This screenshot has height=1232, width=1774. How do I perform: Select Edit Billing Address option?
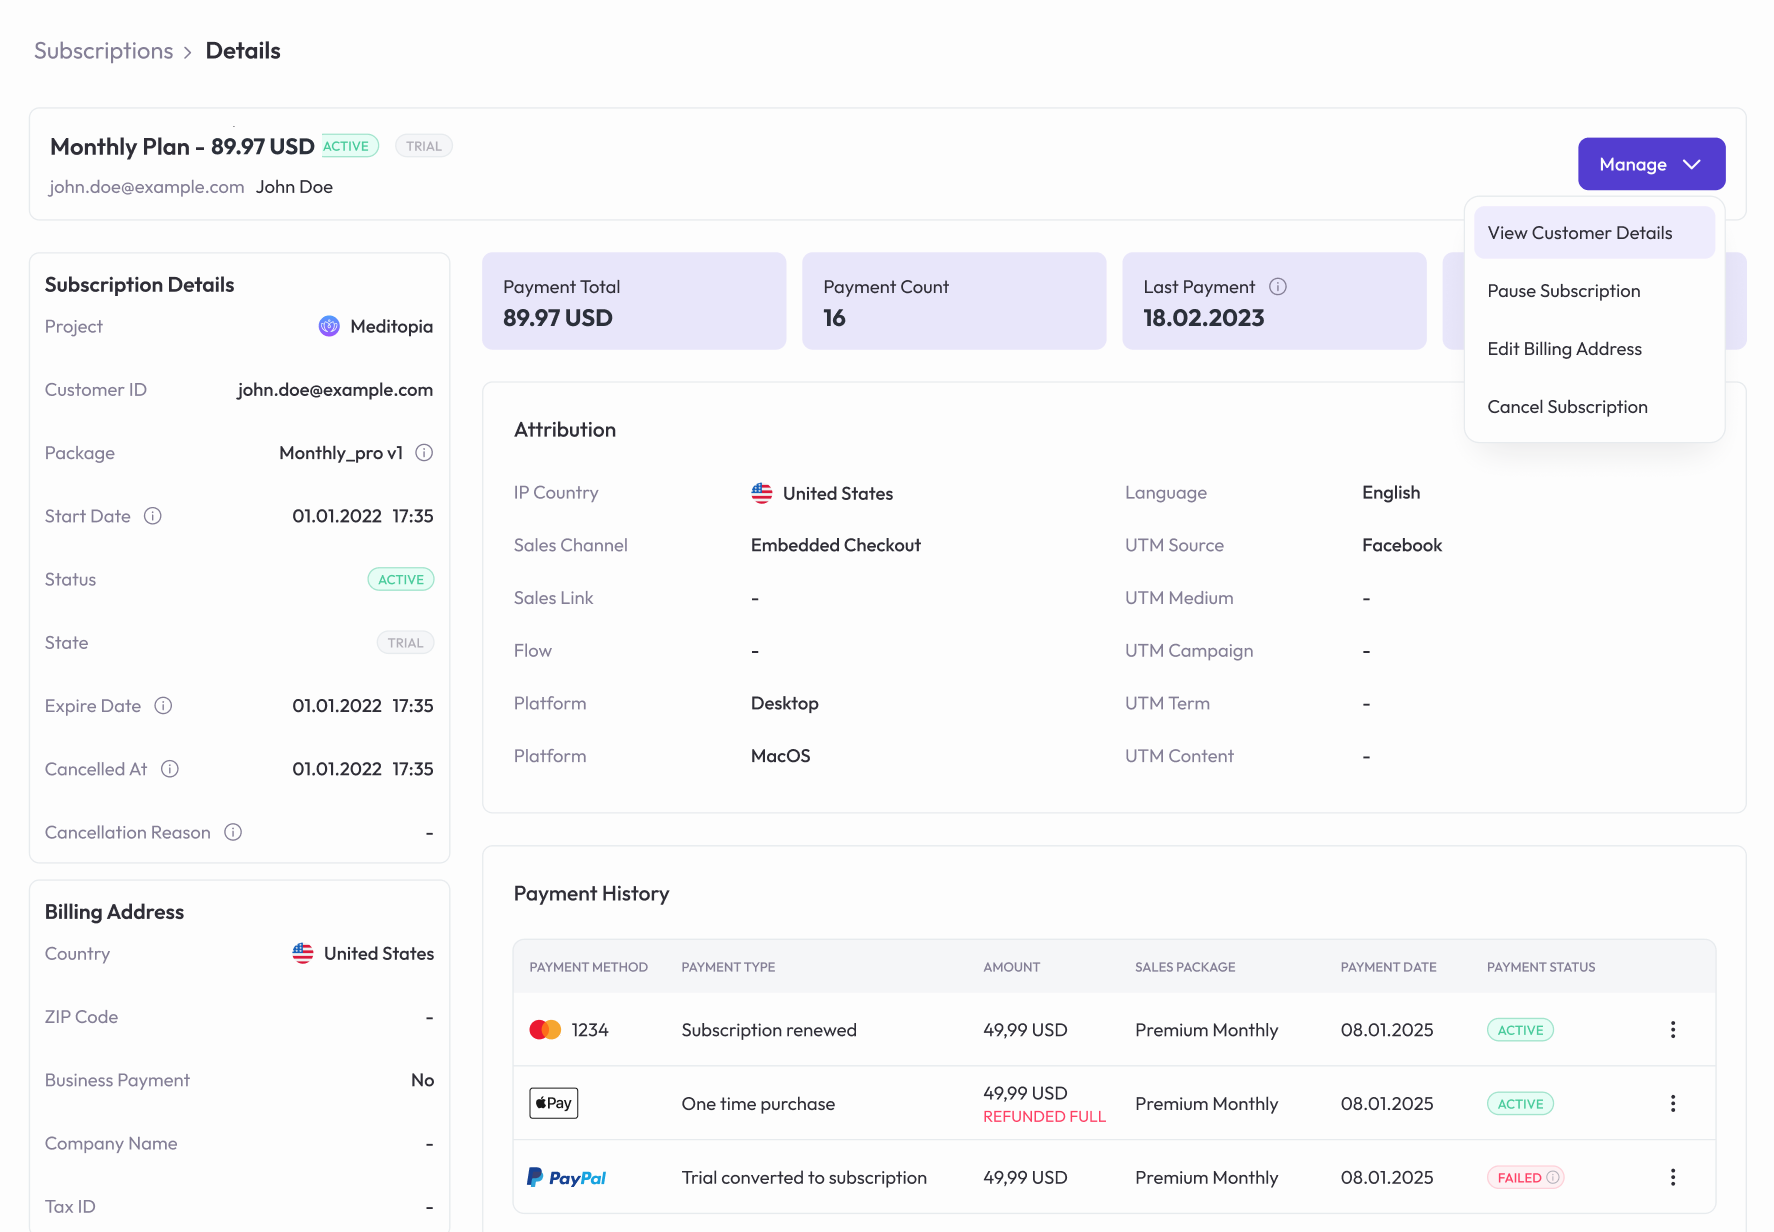tap(1564, 349)
